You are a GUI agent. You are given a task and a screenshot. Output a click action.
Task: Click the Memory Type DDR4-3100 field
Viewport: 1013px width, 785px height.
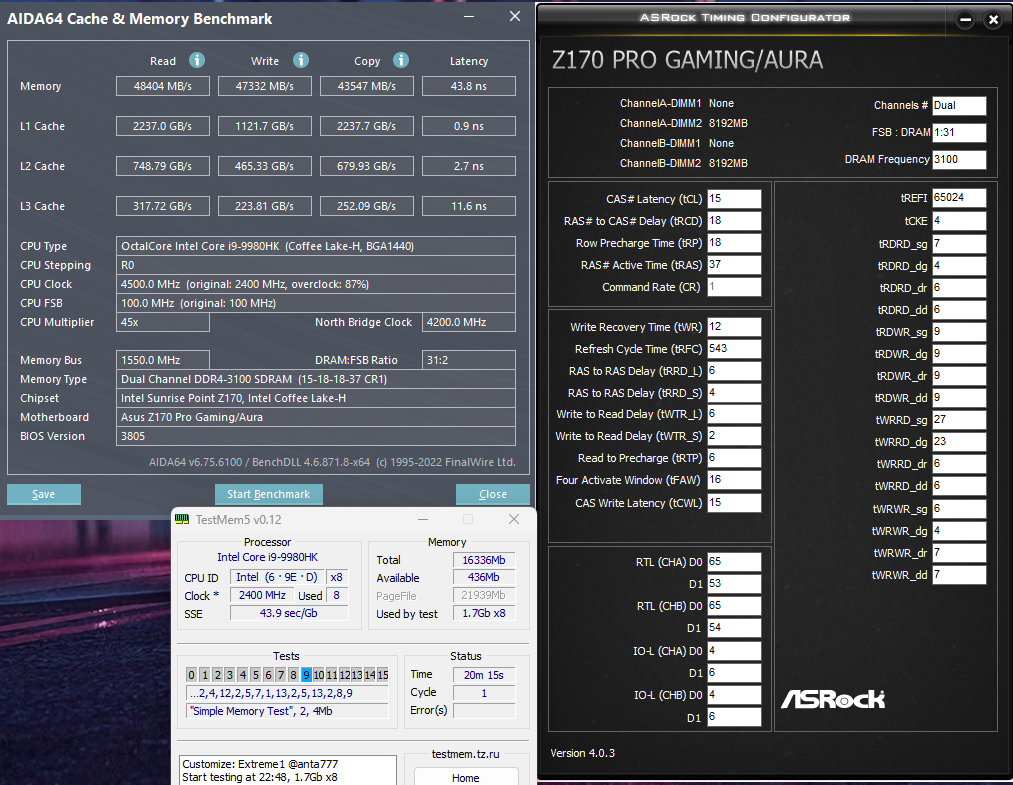(x=316, y=379)
